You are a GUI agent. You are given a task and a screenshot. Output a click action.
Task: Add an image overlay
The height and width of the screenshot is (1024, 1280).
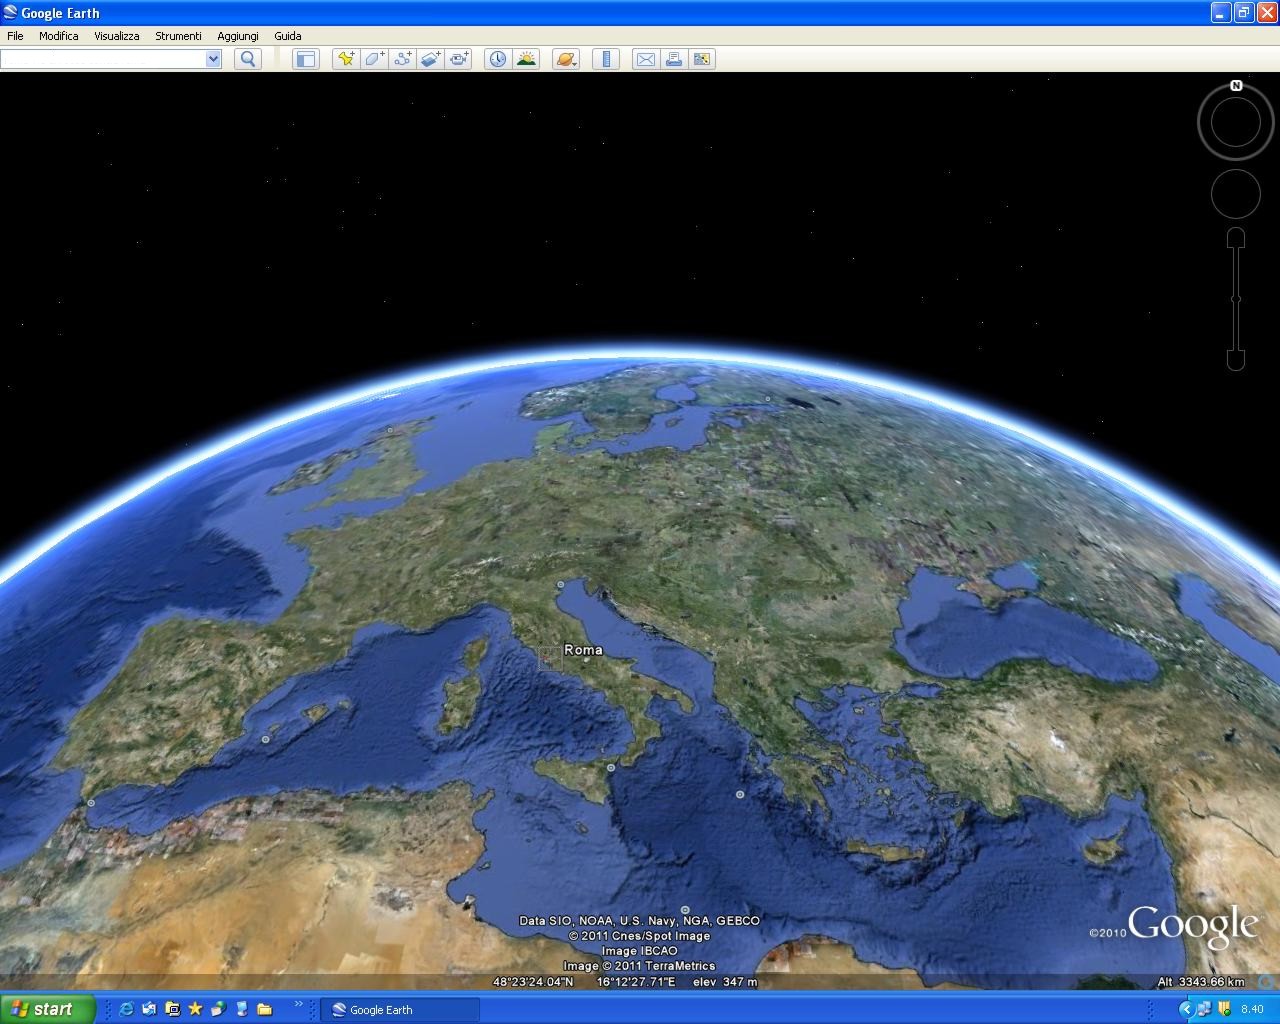click(430, 59)
